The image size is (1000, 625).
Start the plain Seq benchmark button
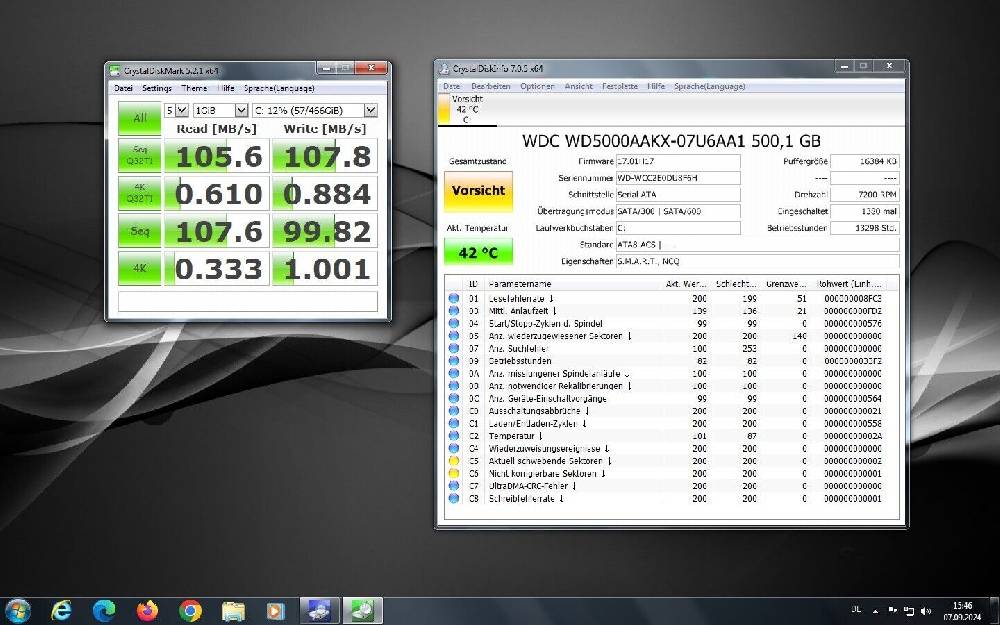coord(139,231)
